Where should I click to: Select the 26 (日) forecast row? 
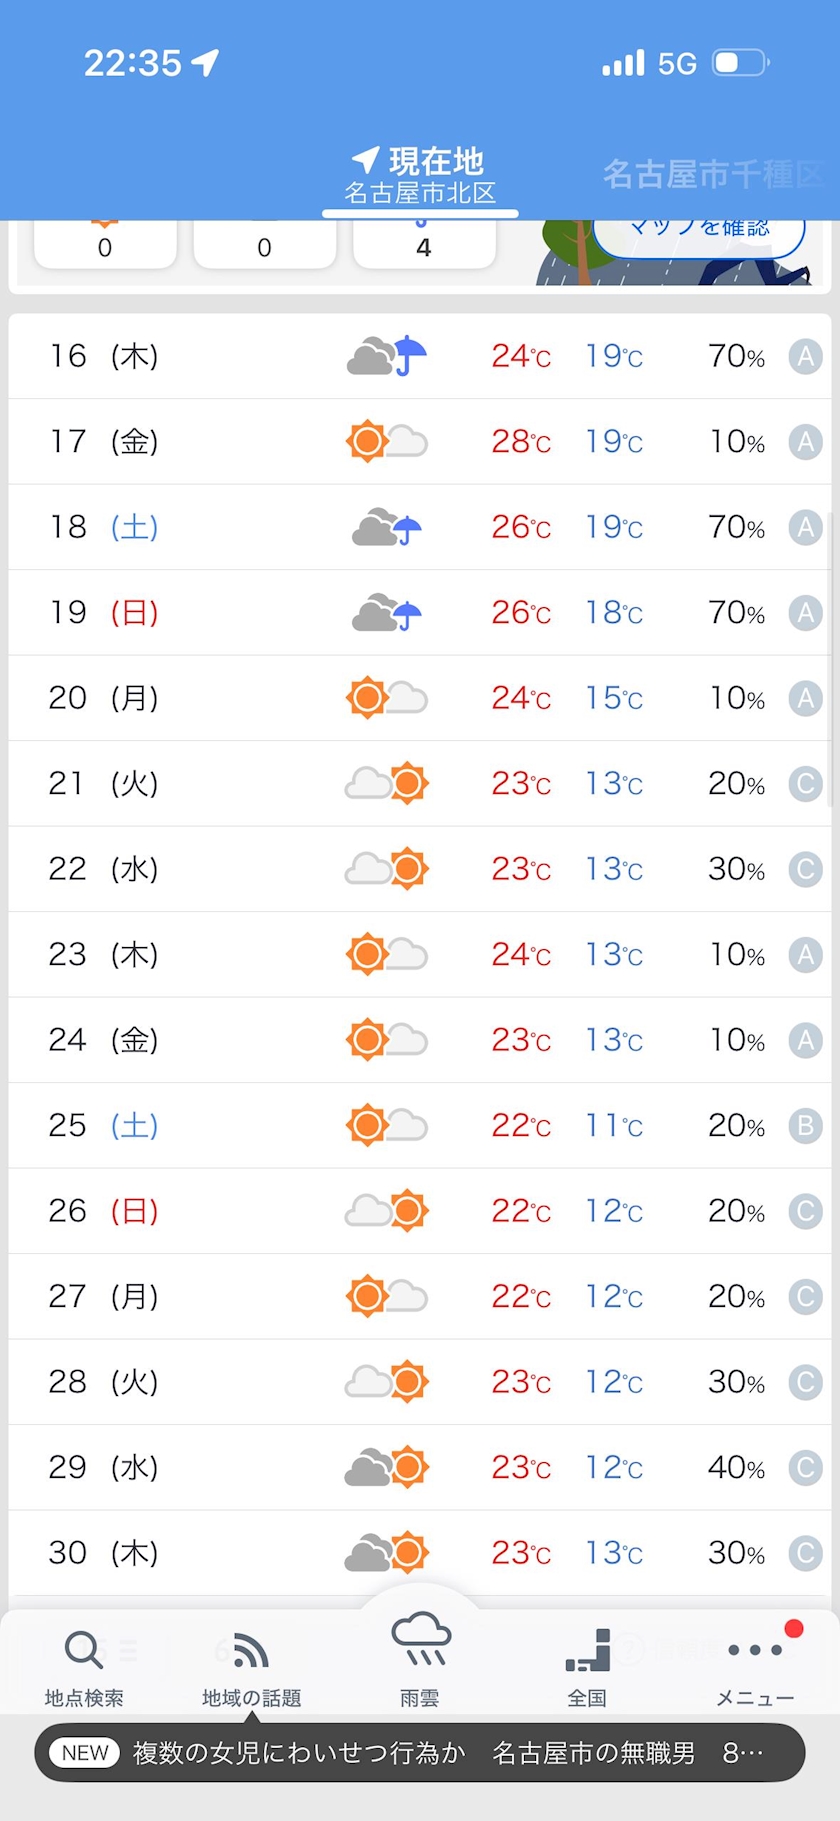pos(420,1211)
